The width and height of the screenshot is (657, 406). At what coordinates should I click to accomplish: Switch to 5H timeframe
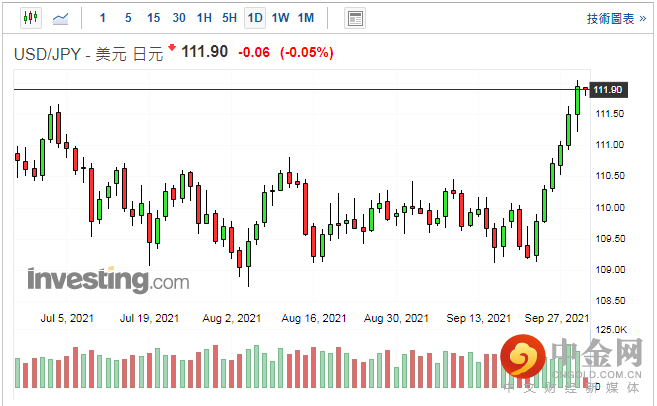(x=229, y=18)
